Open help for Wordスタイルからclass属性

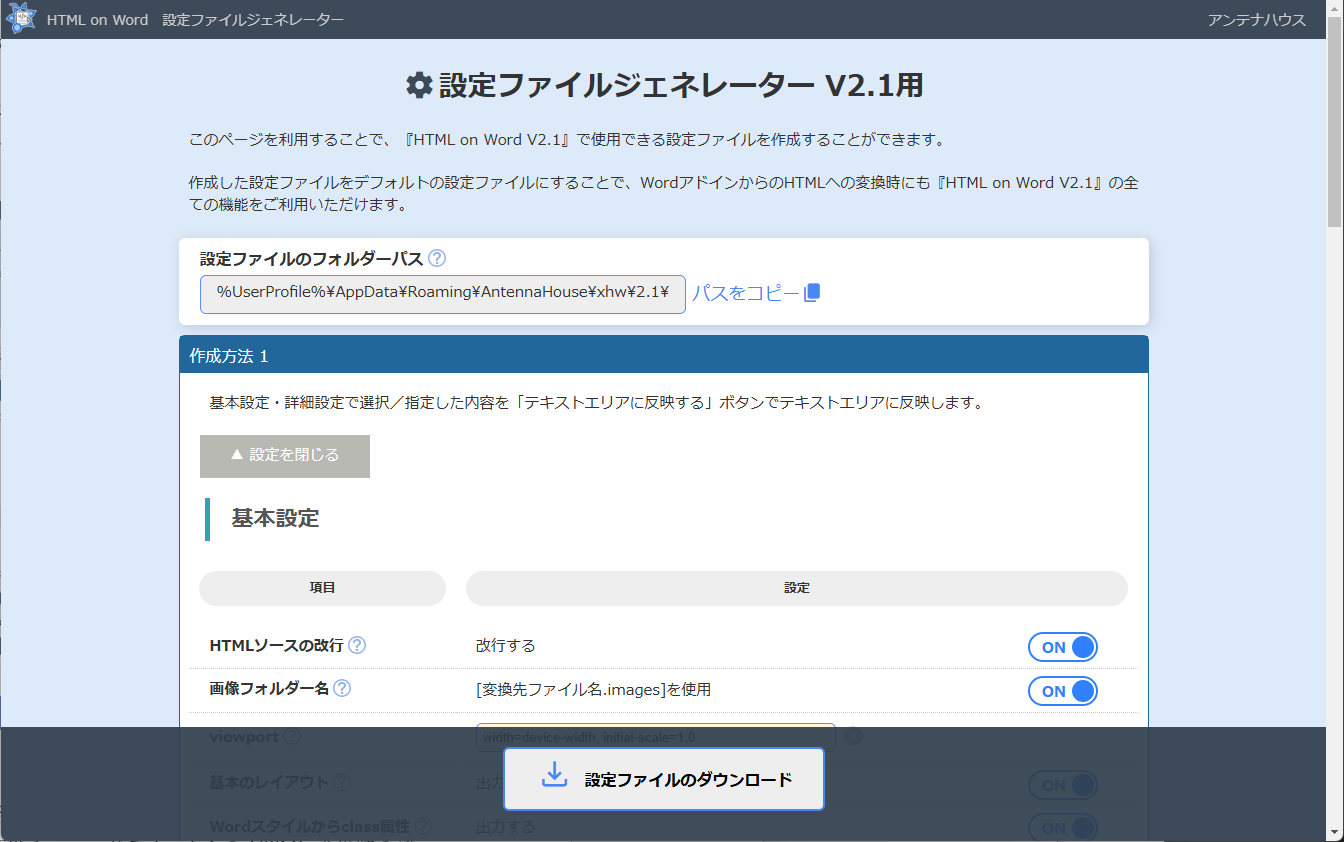422,826
